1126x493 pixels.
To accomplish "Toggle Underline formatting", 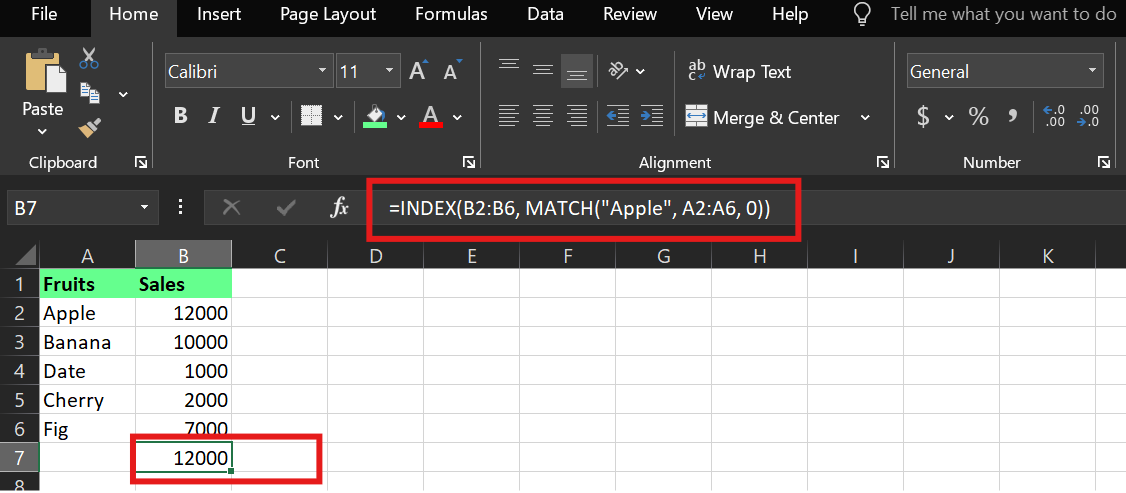I will 248,116.
